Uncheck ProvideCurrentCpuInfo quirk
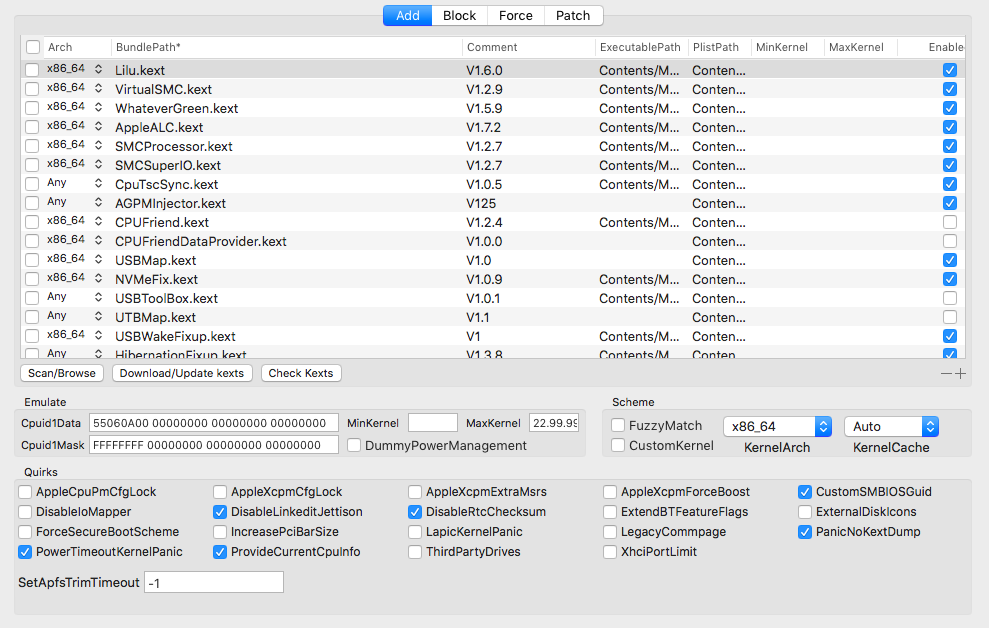Viewport: 989px width, 628px height. 219,552
